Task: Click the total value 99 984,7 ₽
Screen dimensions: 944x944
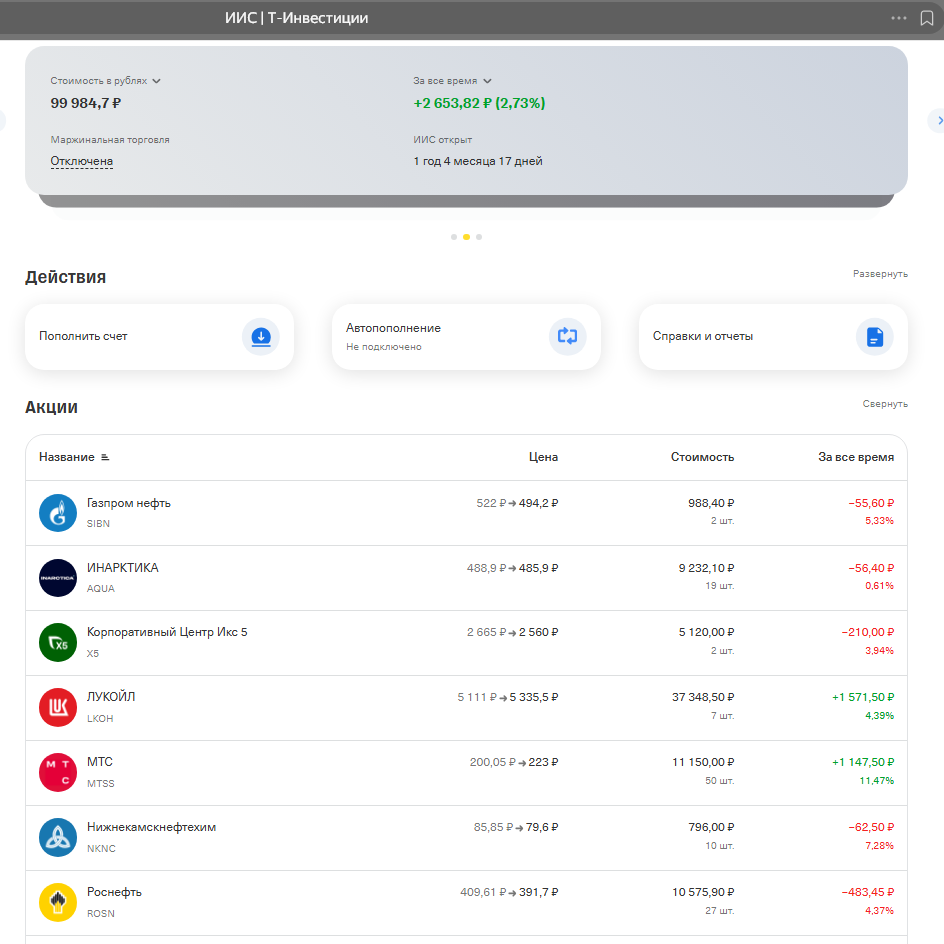Action: pos(85,104)
